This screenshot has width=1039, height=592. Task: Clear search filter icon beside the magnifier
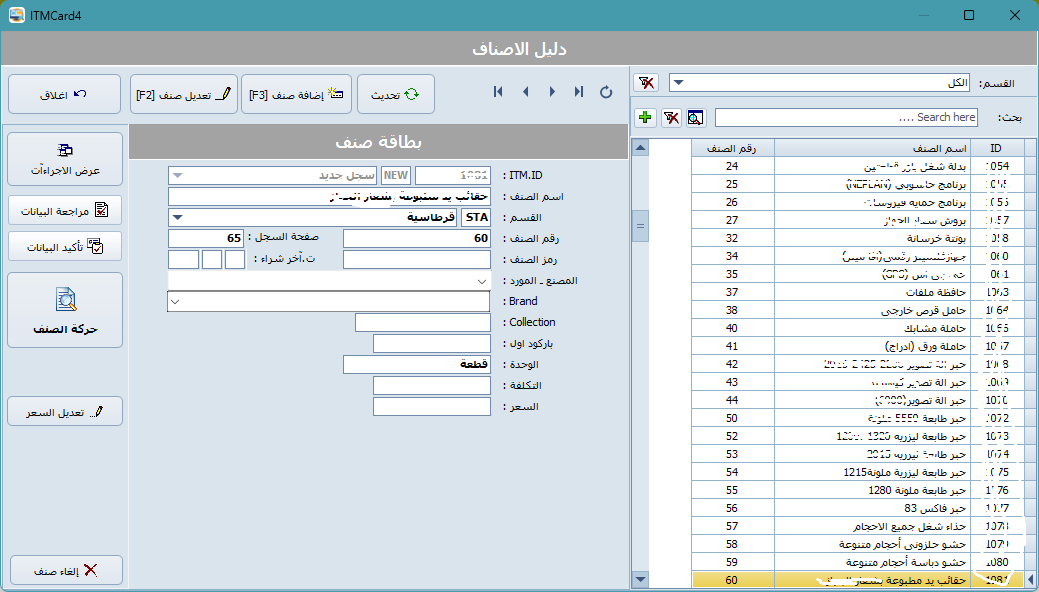click(670, 117)
